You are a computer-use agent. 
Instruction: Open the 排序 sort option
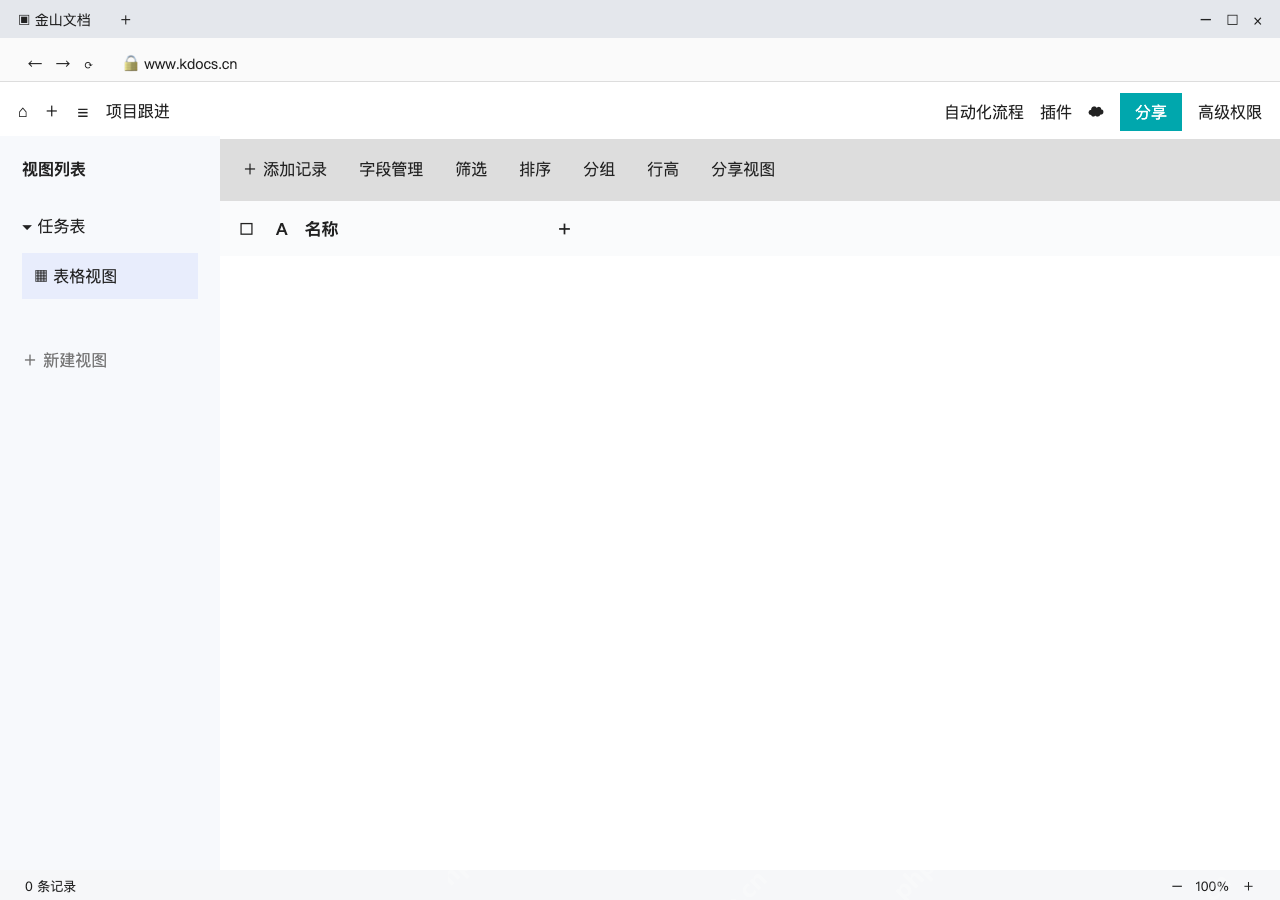[535, 170]
